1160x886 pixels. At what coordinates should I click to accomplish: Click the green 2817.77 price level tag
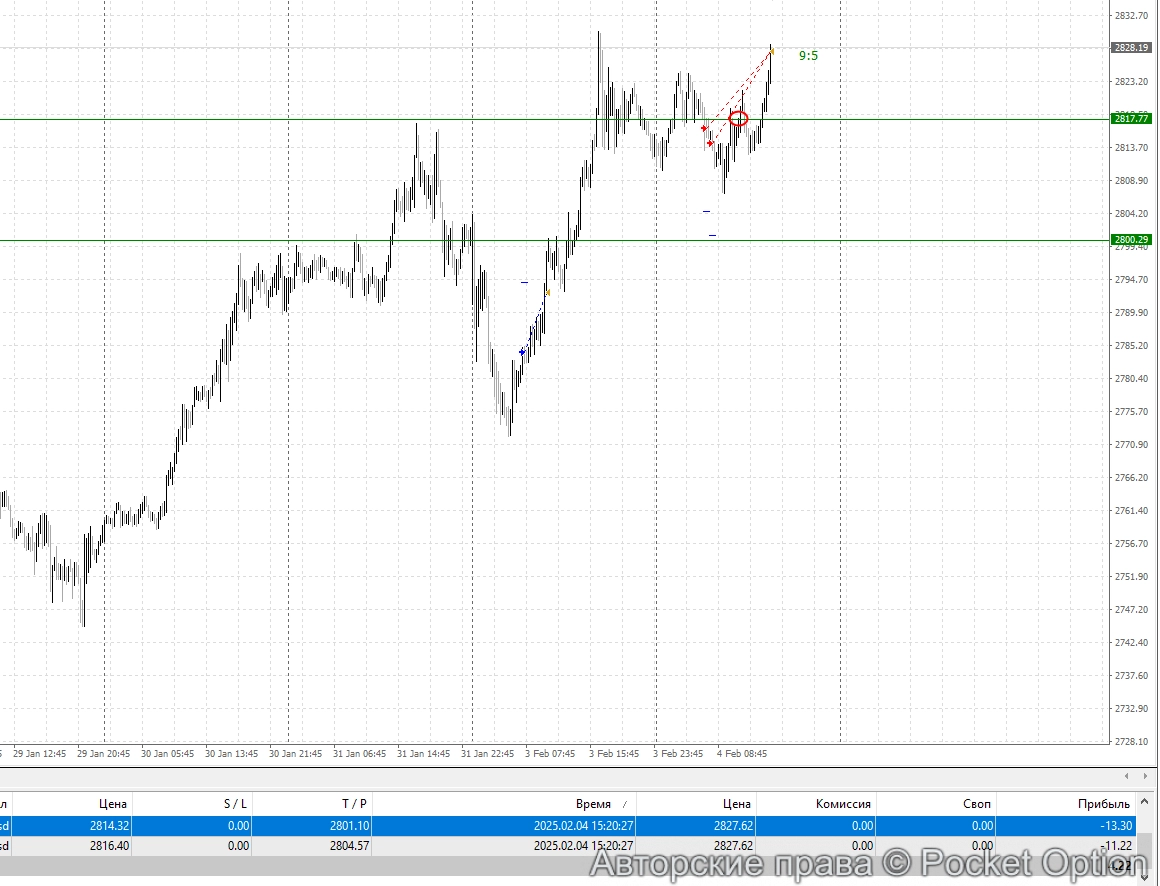pyautogui.click(x=1131, y=119)
